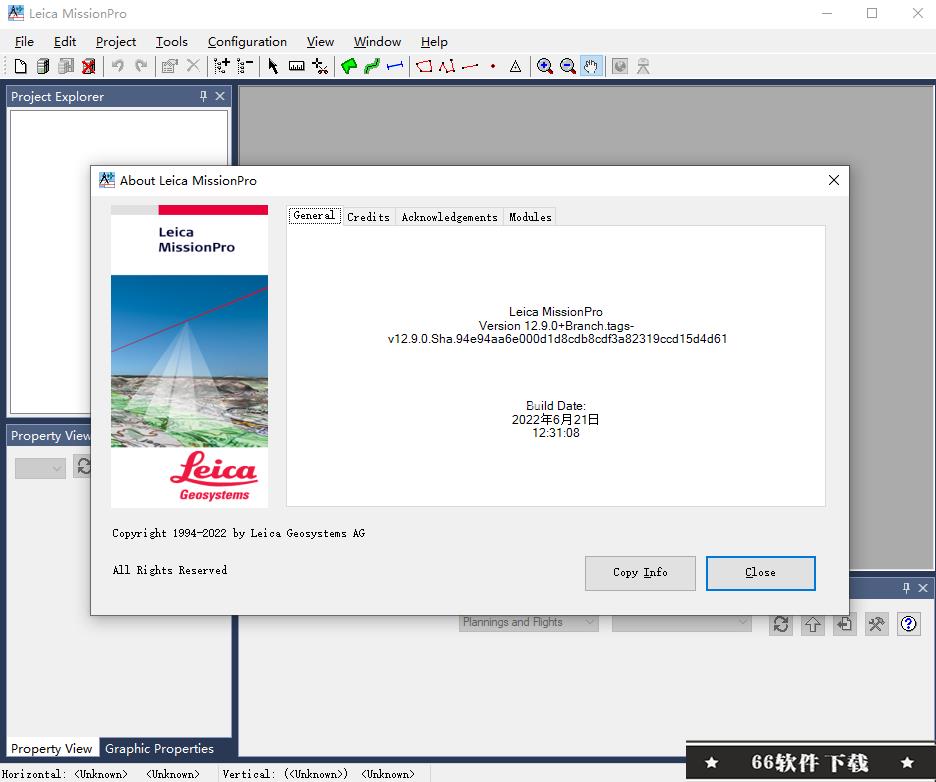936x782 pixels.
Task: Click the red-crossed close project icon
Action: pos(88,66)
